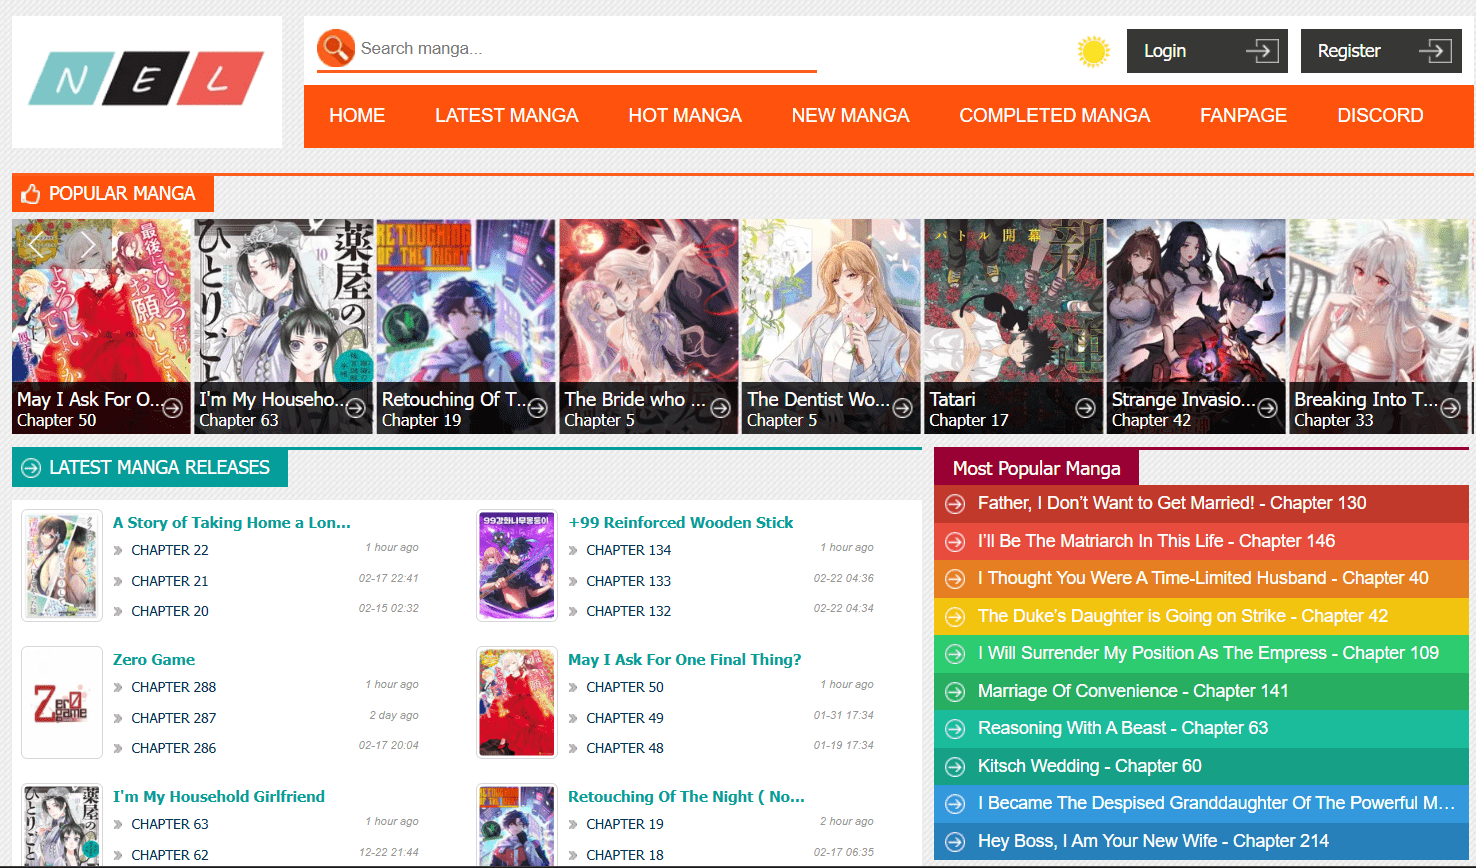This screenshot has height=868, width=1476.
Task: Click arrow icon beside Marriage Of Convenience
Action: click(955, 691)
